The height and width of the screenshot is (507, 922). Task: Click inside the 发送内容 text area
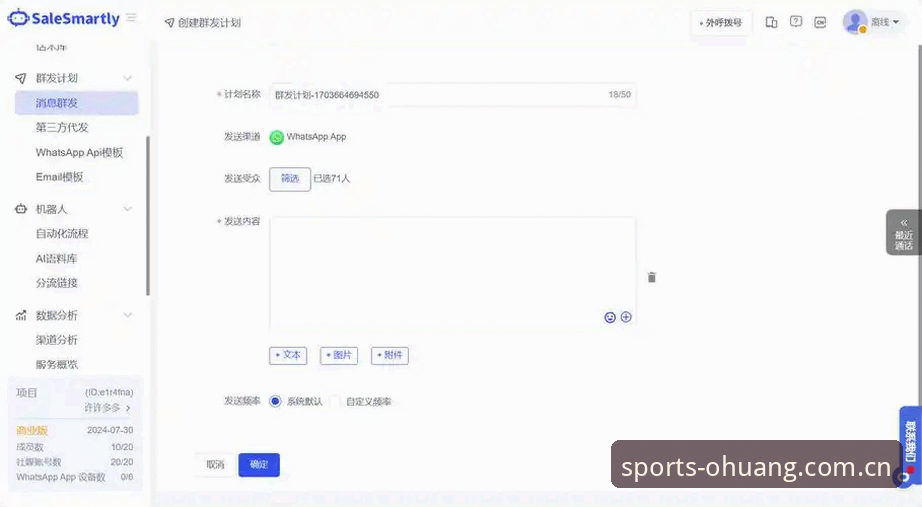coord(453,272)
